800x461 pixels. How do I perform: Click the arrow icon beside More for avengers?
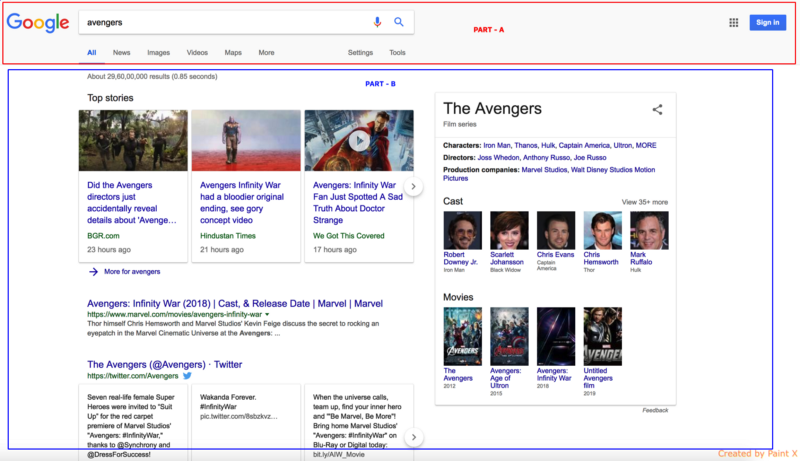[x=93, y=272]
